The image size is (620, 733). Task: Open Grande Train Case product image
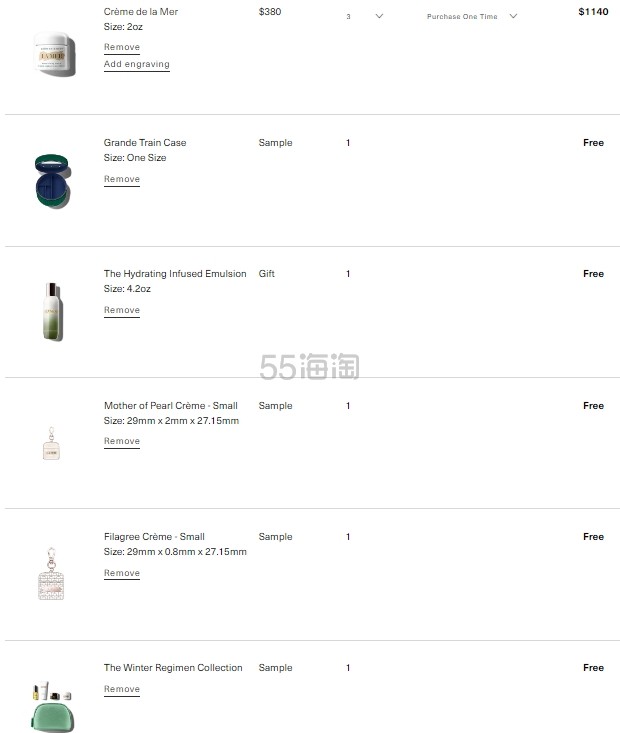[52, 181]
